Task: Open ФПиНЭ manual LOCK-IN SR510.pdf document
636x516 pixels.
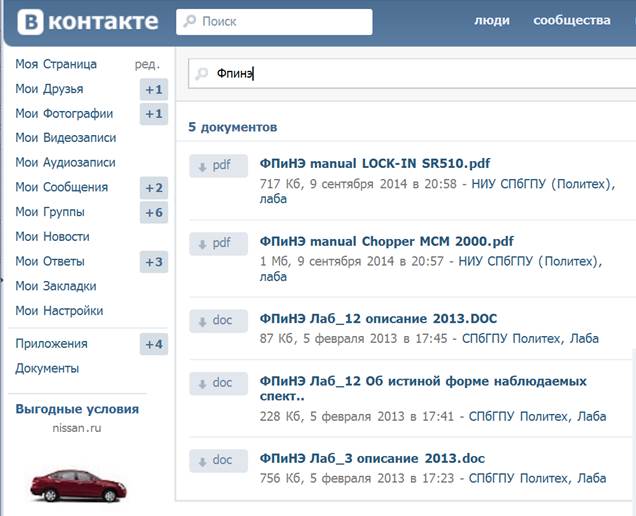Action: [375, 163]
